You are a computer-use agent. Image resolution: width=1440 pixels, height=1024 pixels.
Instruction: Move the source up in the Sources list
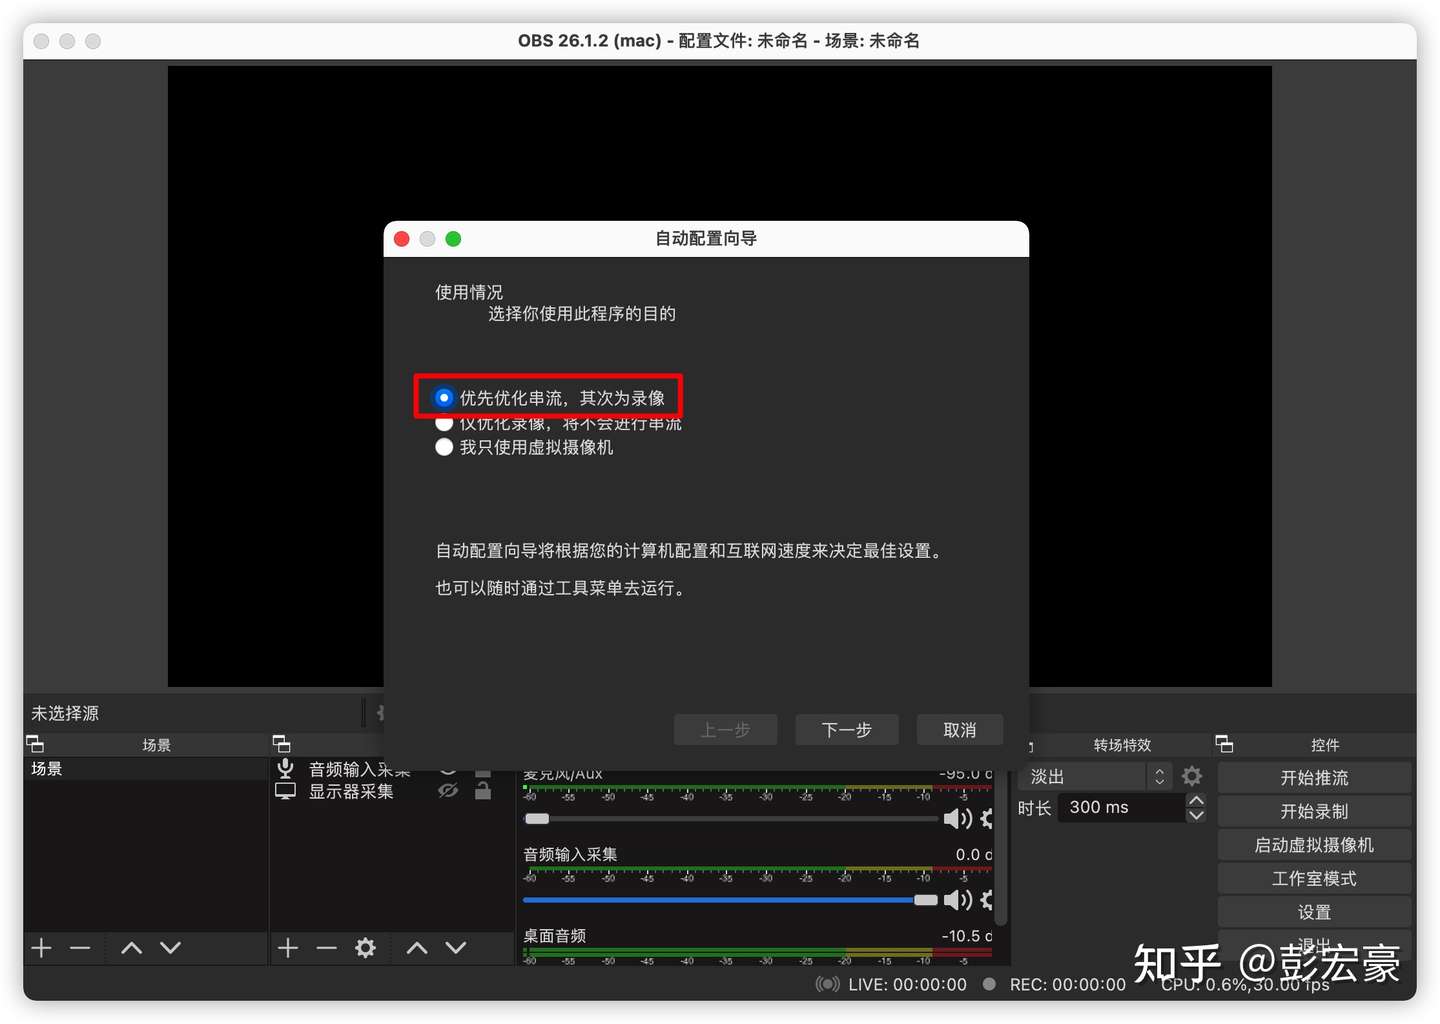coord(417,948)
